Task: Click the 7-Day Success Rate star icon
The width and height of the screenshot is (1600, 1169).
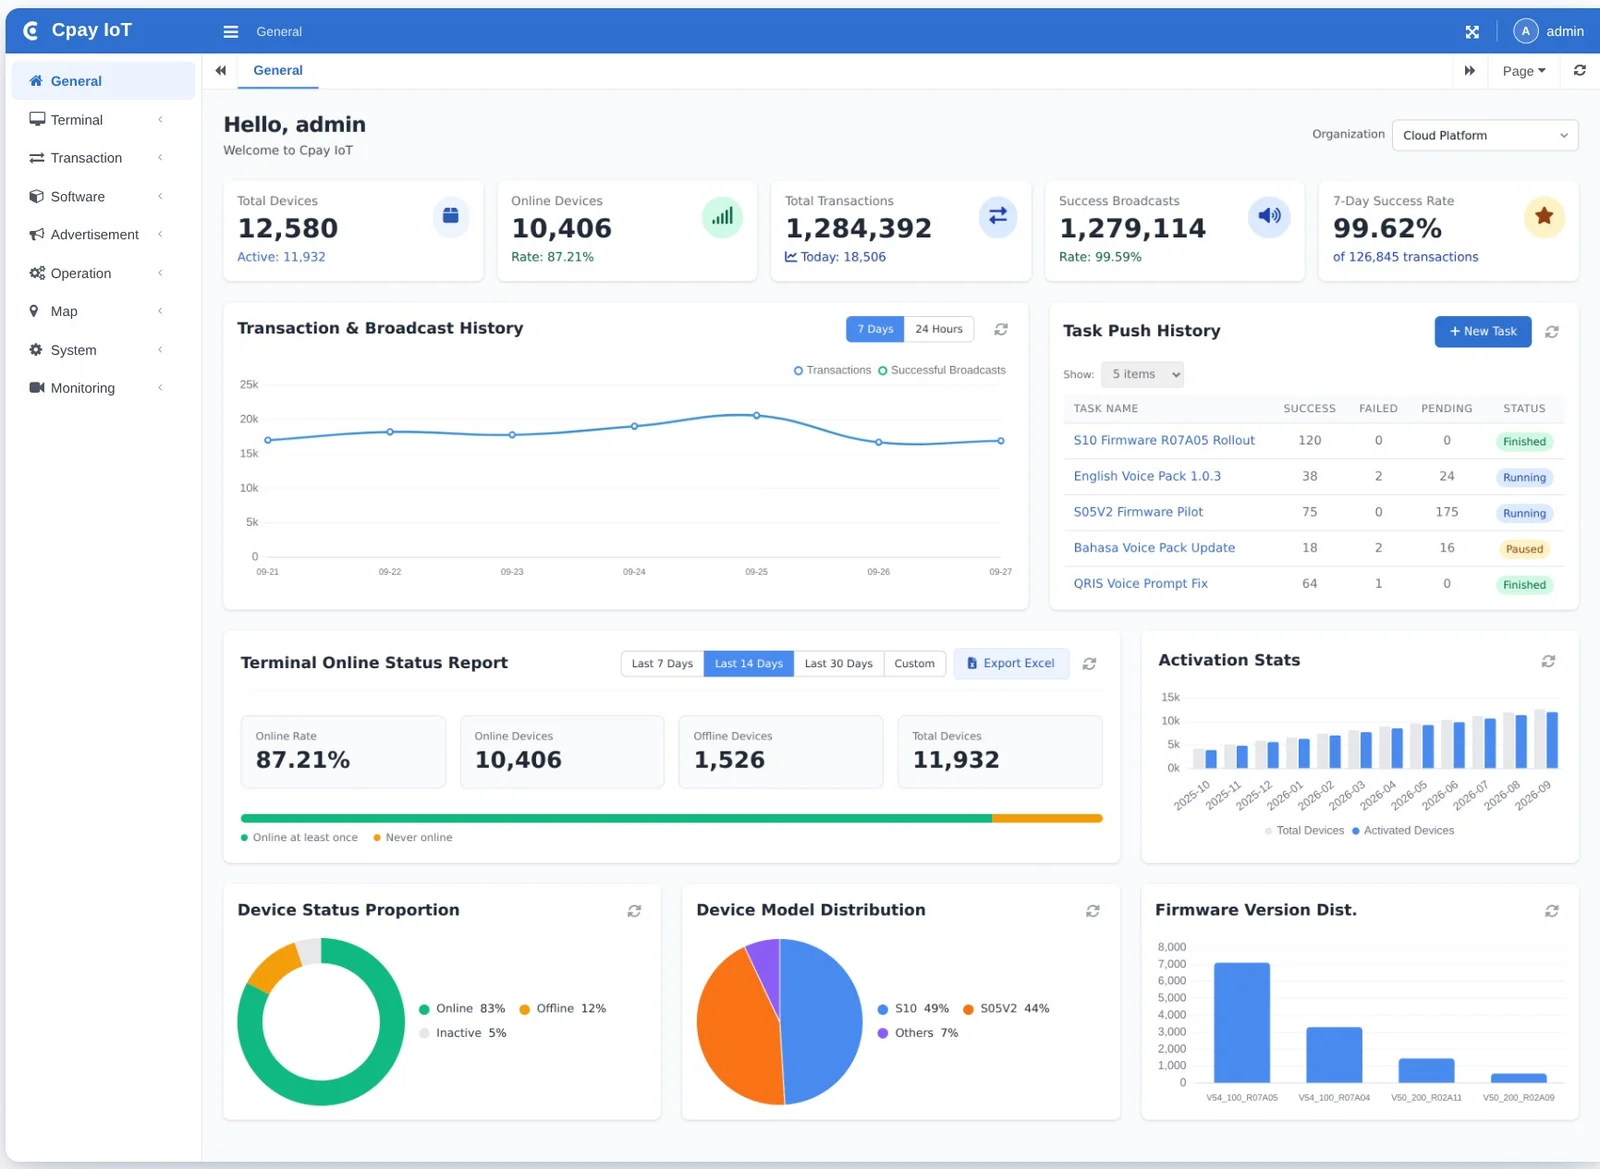Action: click(1544, 216)
